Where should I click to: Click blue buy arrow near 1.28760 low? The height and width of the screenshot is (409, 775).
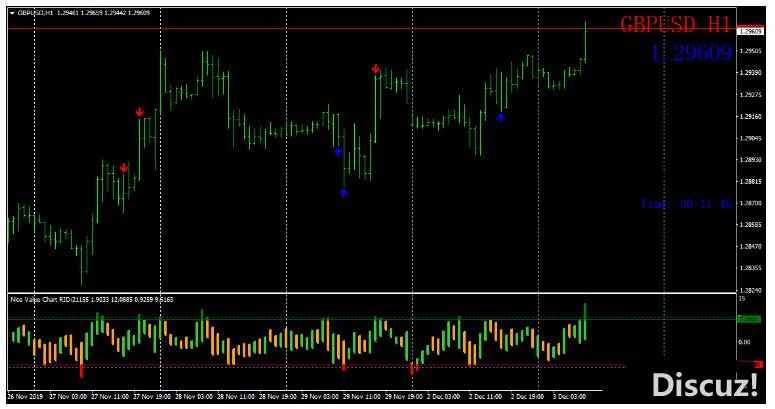click(x=344, y=193)
